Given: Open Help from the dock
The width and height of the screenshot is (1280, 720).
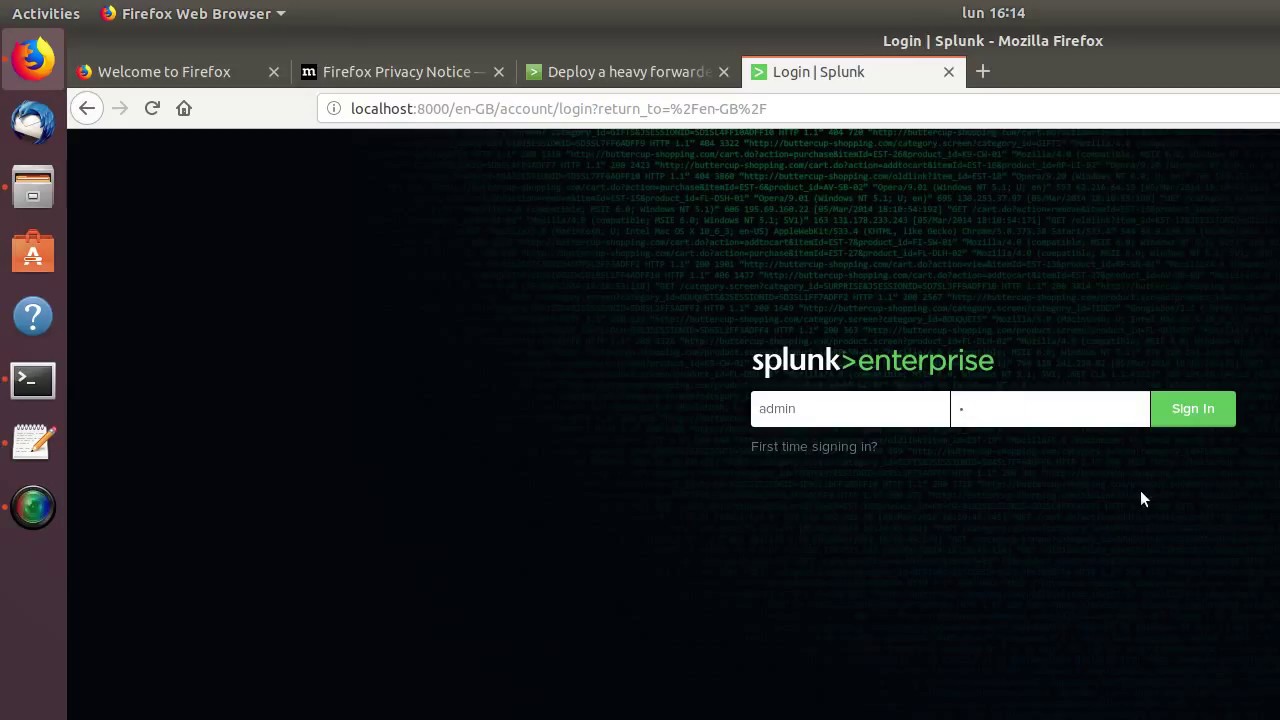Looking at the screenshot, I should (x=33, y=316).
